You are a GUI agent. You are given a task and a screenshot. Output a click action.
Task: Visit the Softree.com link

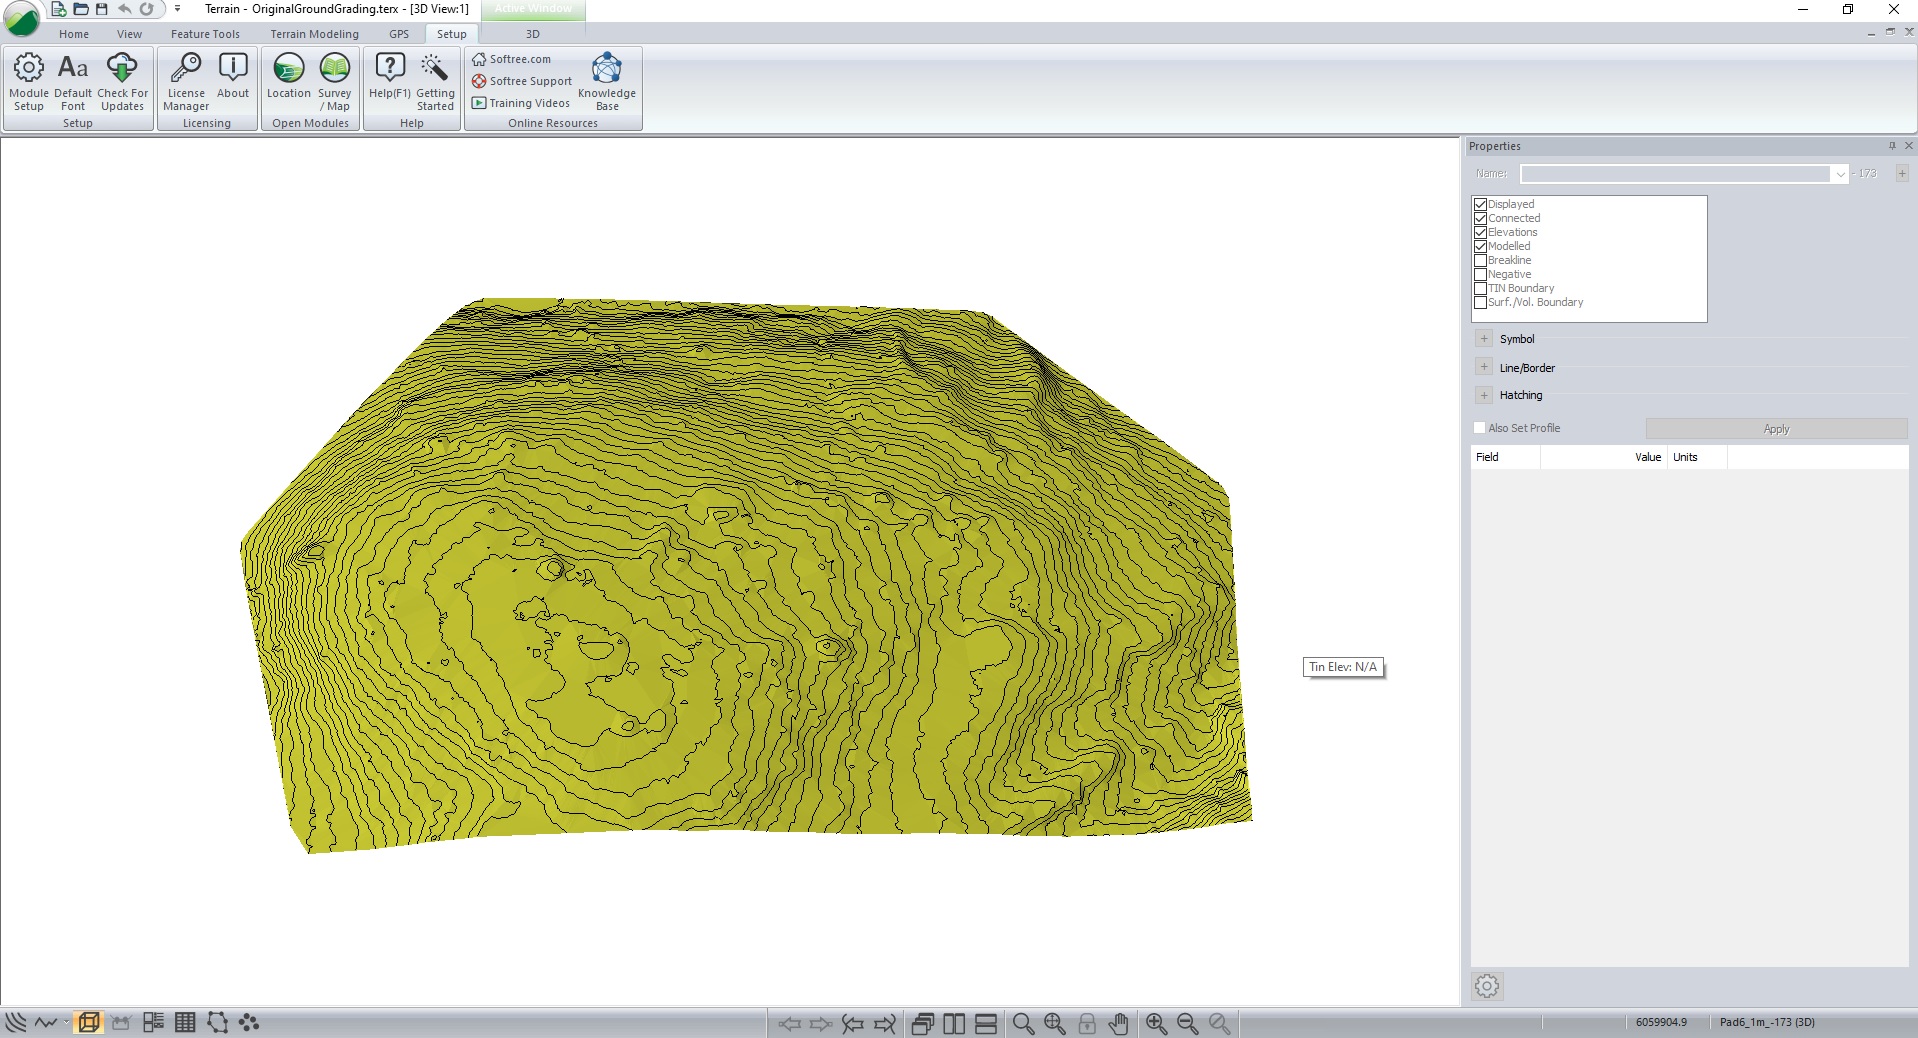pos(511,59)
